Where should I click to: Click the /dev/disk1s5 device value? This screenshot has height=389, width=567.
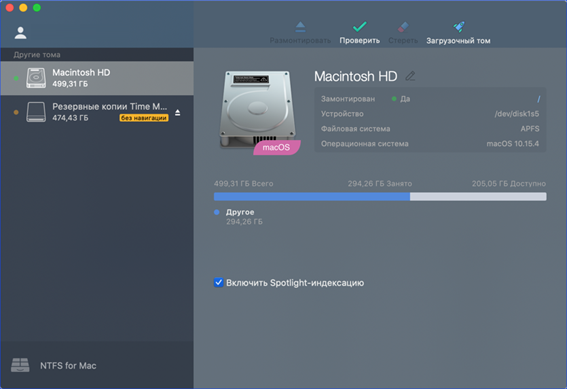[x=516, y=114]
